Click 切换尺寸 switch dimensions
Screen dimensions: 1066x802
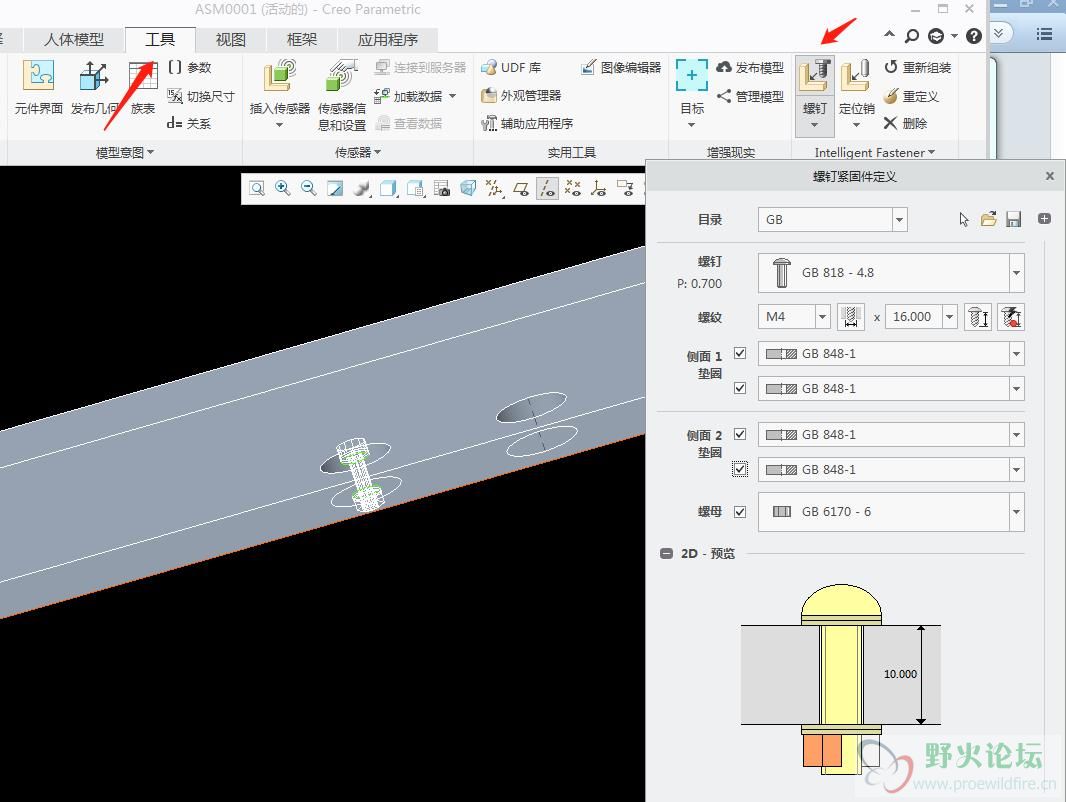point(201,96)
